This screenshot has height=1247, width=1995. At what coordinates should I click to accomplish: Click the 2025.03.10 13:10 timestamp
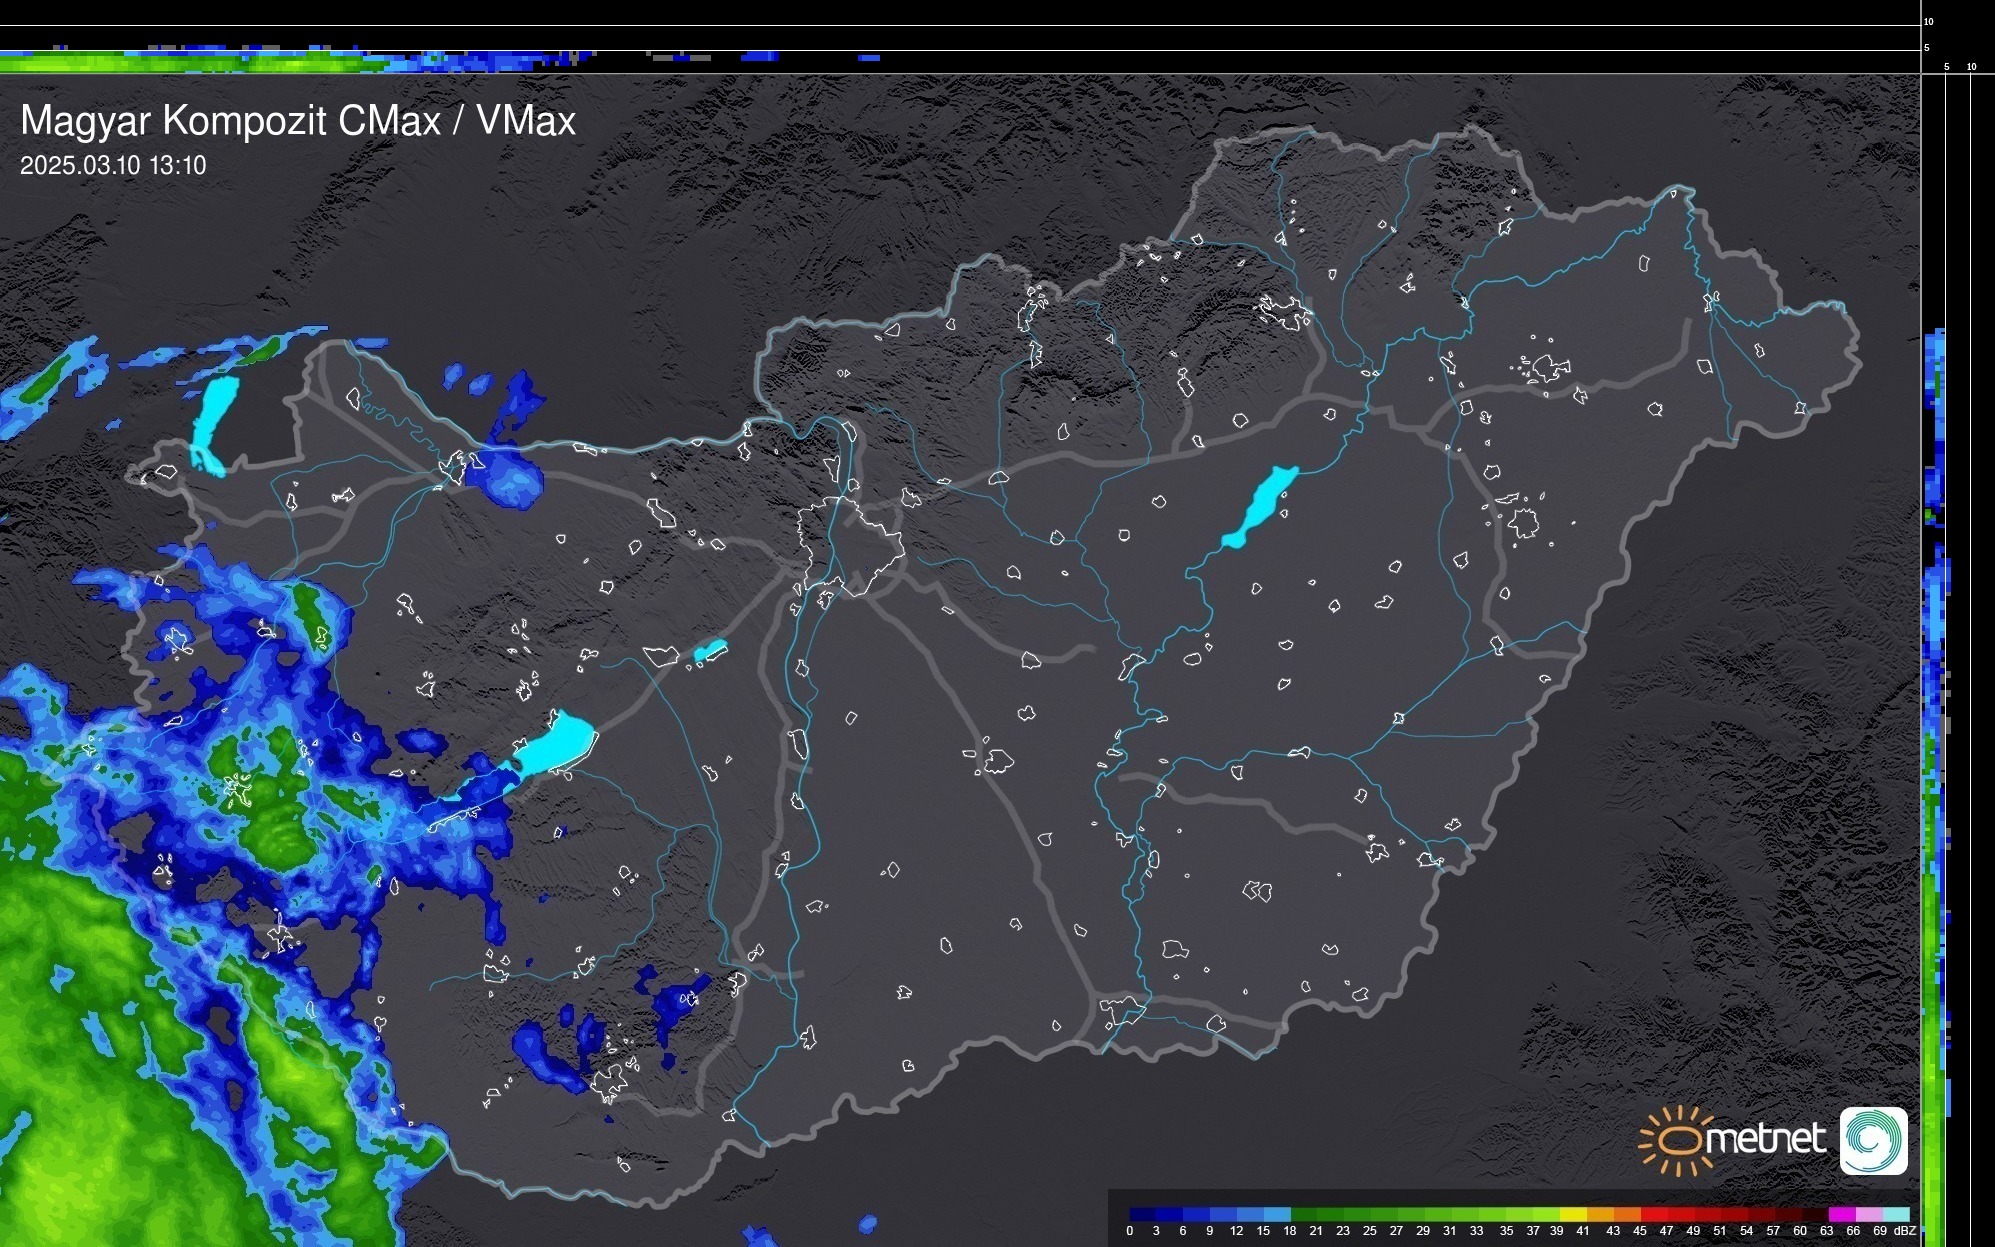[113, 166]
